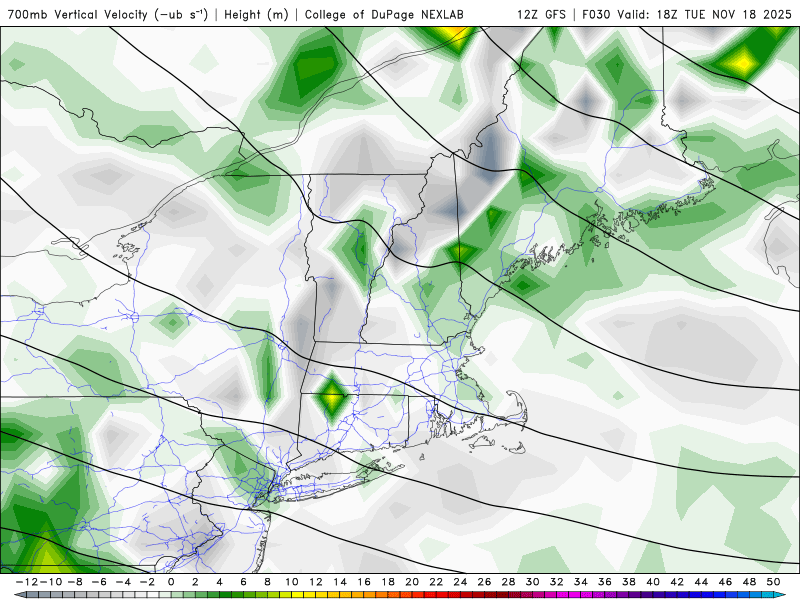Select the -8 value on the color scale
The image size is (800, 600).
click(76, 582)
